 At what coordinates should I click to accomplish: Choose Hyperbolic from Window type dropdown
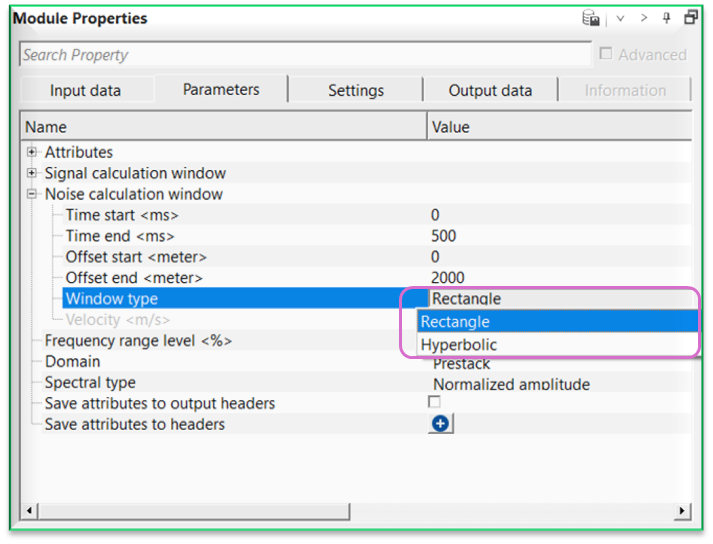coord(459,345)
